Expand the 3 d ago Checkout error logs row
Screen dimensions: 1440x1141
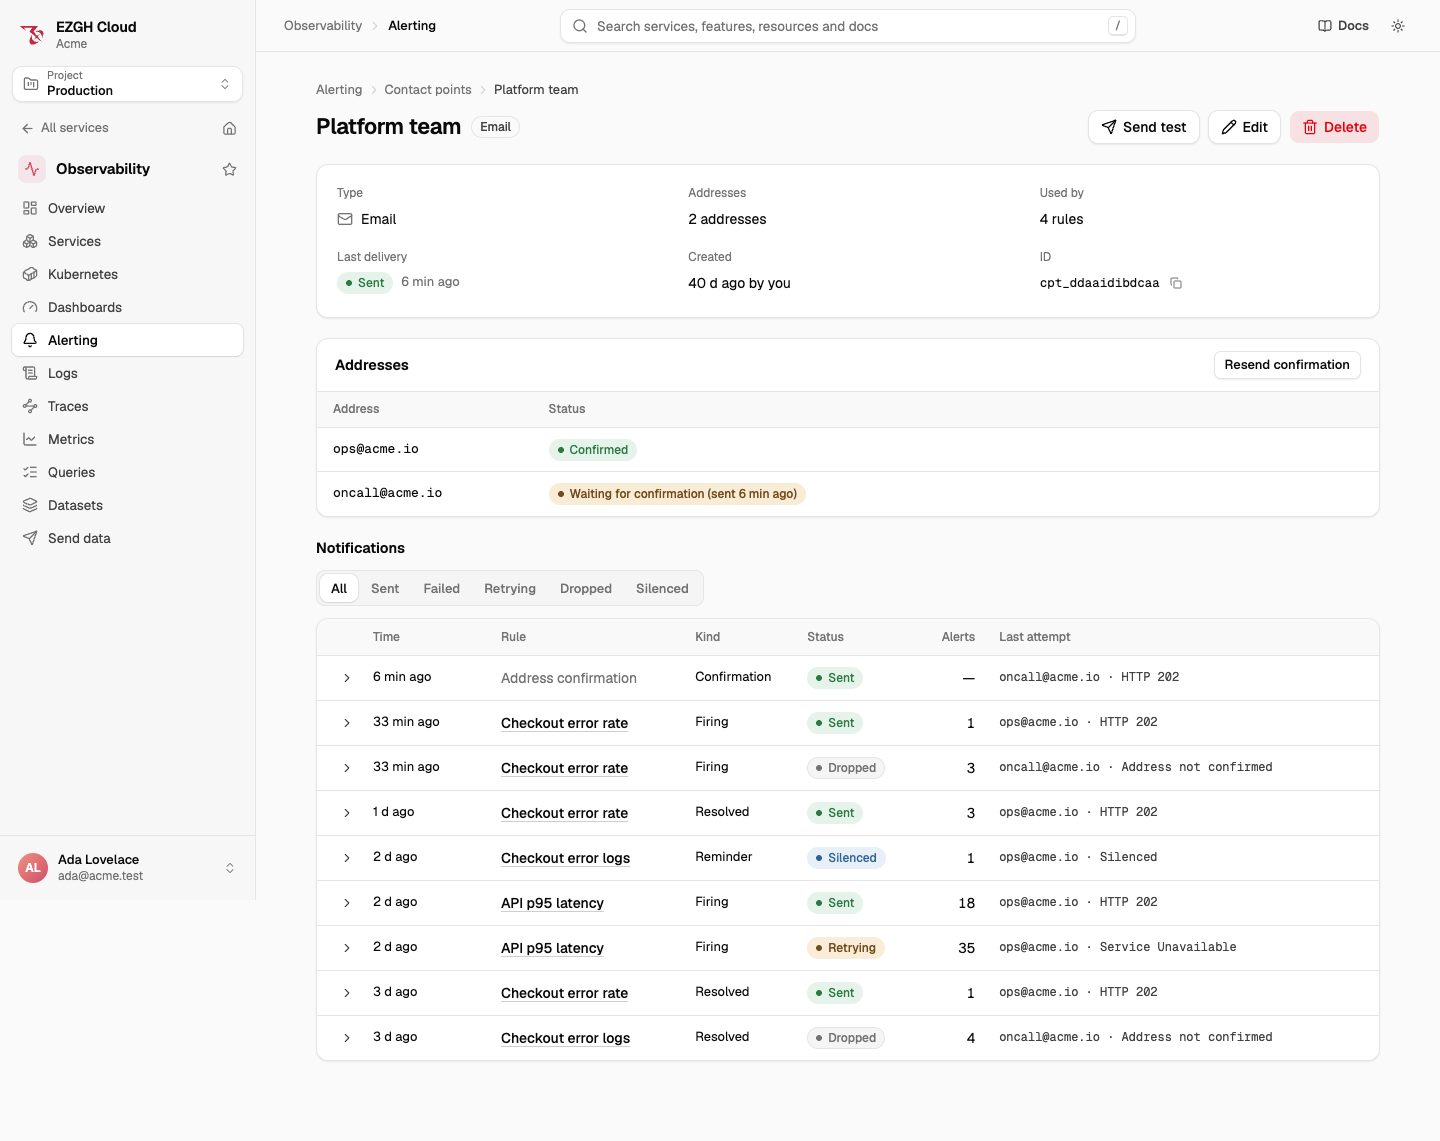347,1038
